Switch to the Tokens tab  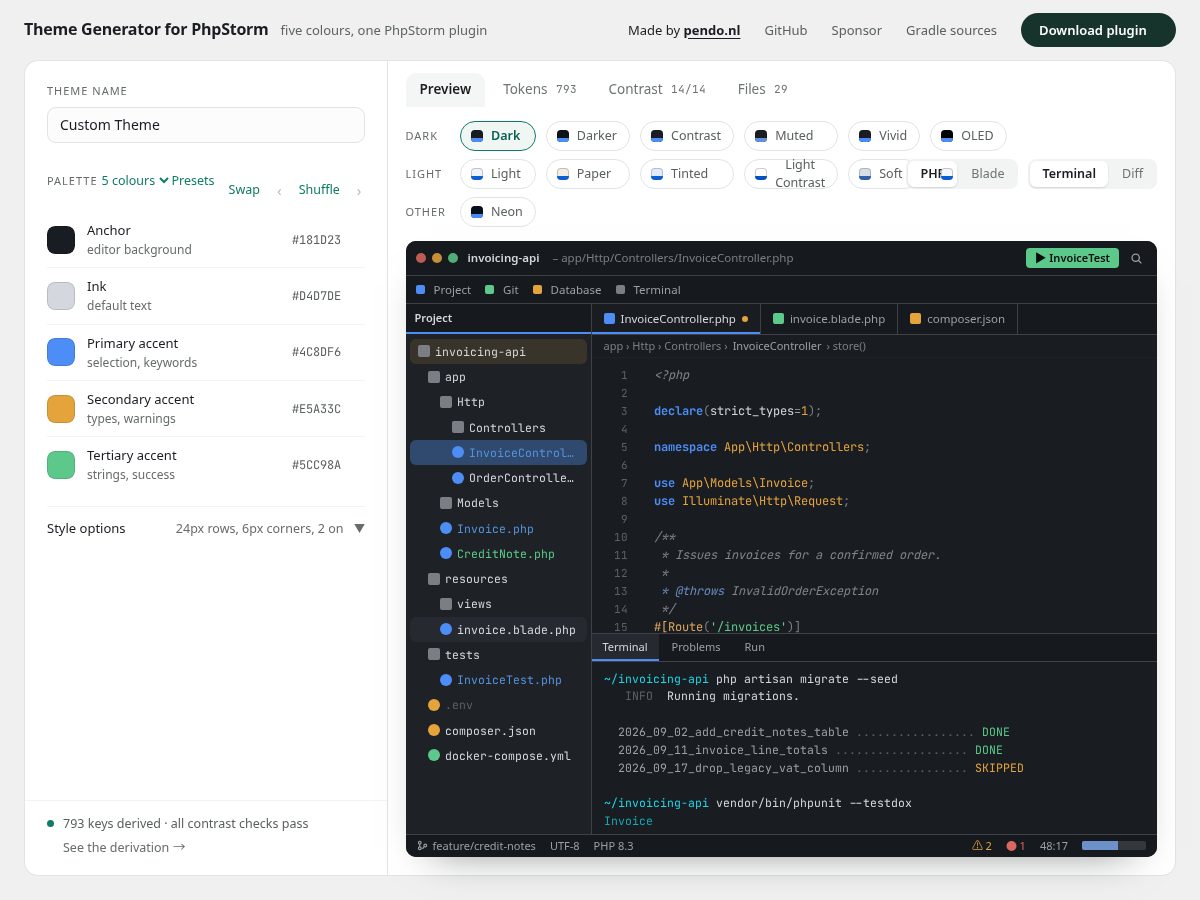[540, 89]
